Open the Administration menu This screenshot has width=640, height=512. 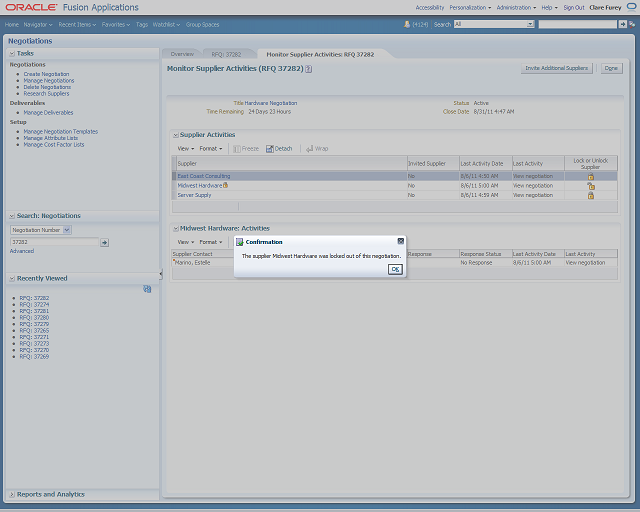tap(516, 7)
